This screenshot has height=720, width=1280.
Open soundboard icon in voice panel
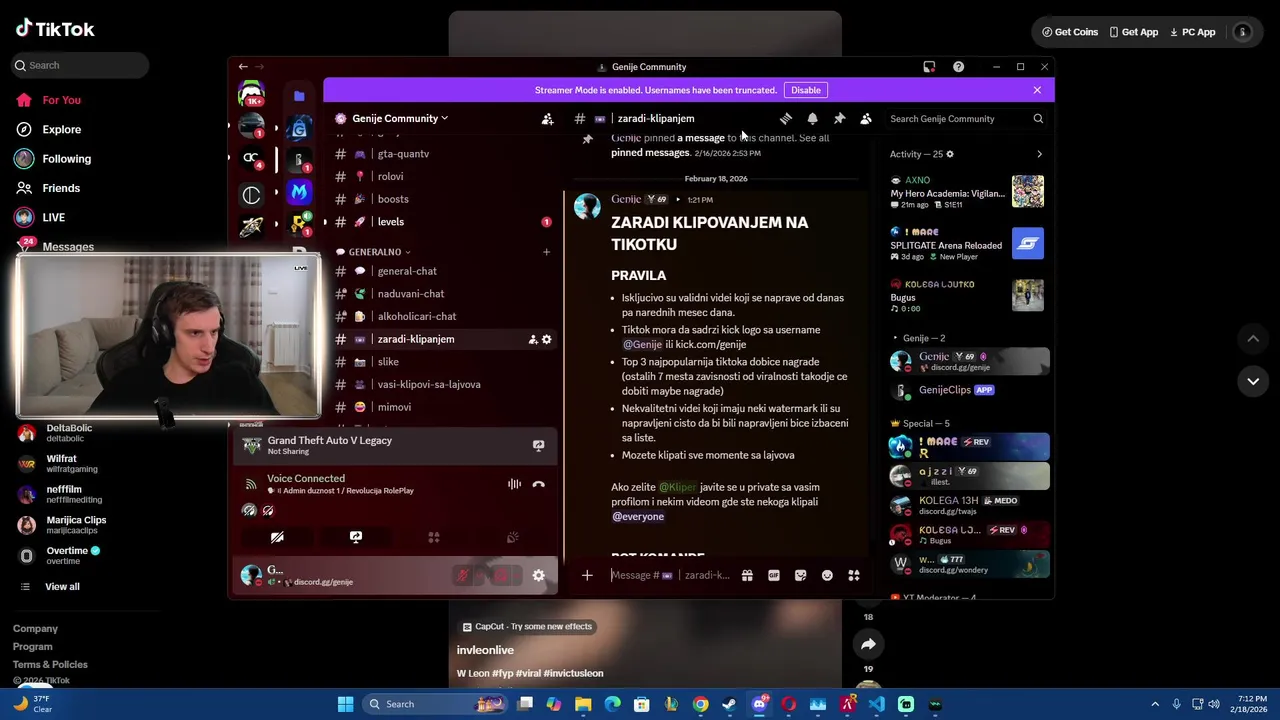[512, 537]
